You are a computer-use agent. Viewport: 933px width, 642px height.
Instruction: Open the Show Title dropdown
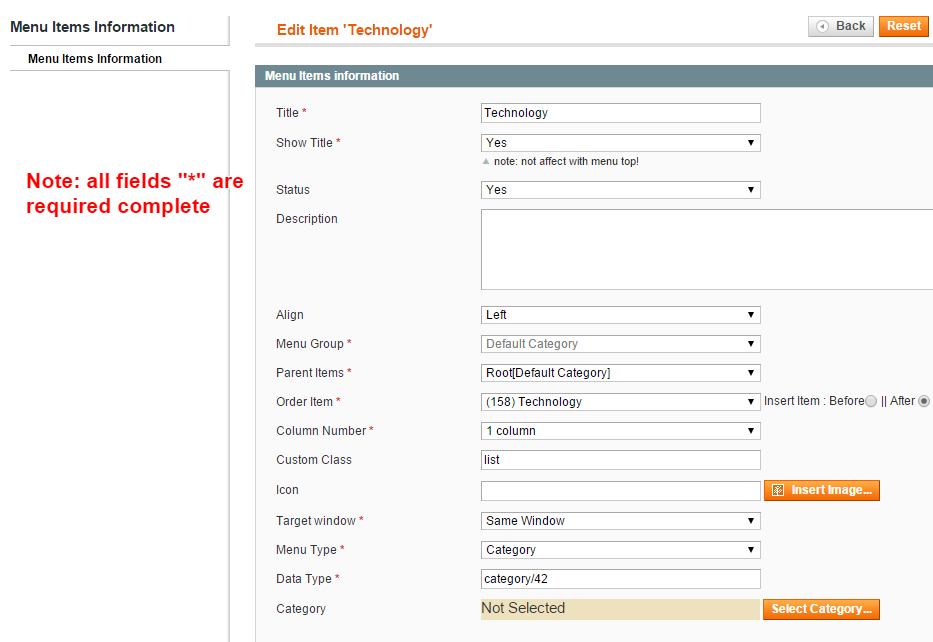pos(621,143)
